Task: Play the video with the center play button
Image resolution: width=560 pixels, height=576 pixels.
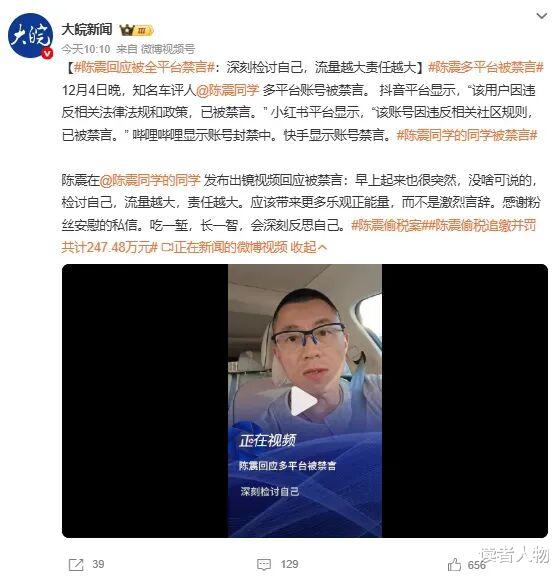Action: (304, 401)
